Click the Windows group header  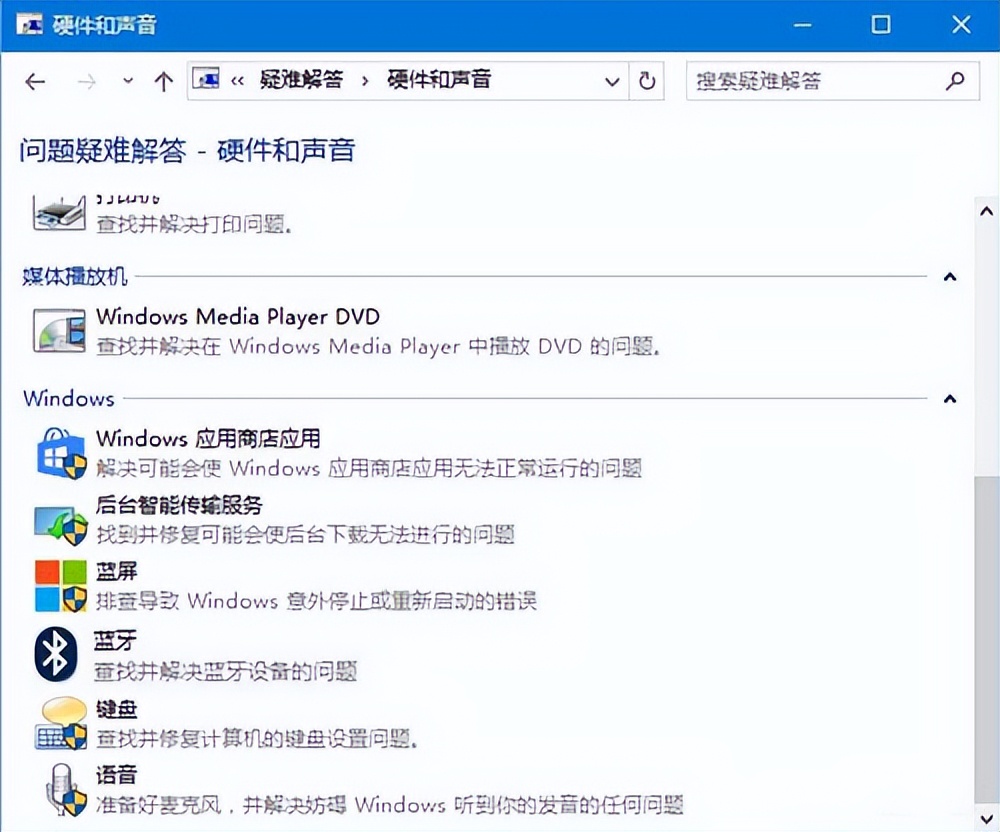[69, 398]
